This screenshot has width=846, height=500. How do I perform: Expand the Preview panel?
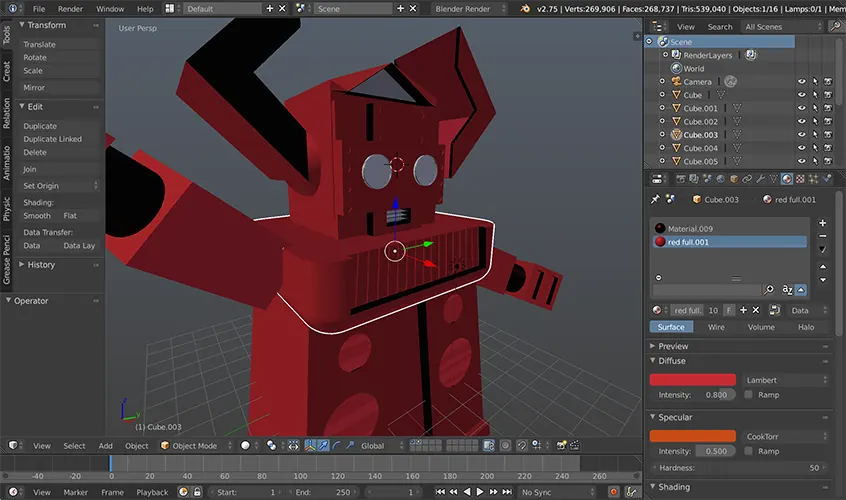click(673, 346)
